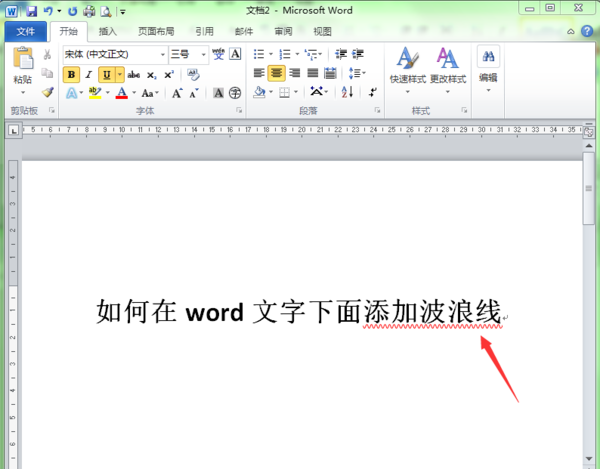The width and height of the screenshot is (600, 469).
Task: Click the Save icon in quick access toolbar
Action: (31, 11)
